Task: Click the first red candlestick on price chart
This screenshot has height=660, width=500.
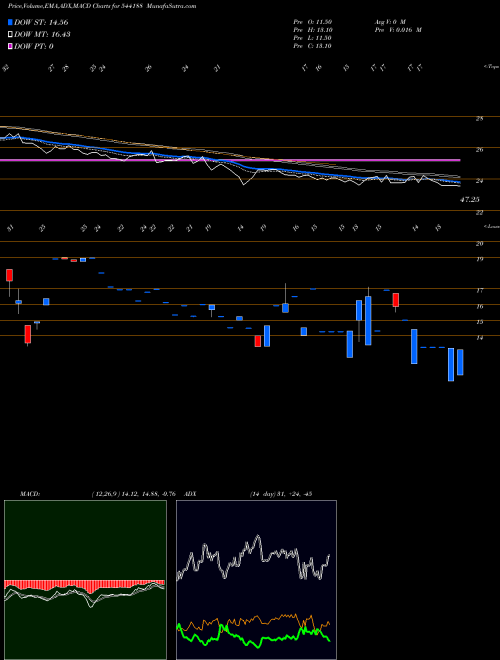Action: click(x=9, y=275)
